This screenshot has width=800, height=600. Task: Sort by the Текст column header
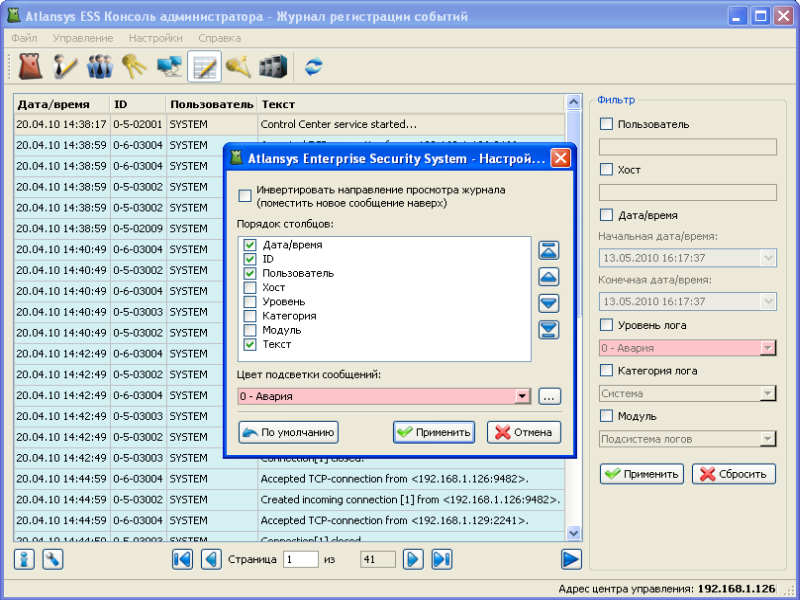coord(411,104)
